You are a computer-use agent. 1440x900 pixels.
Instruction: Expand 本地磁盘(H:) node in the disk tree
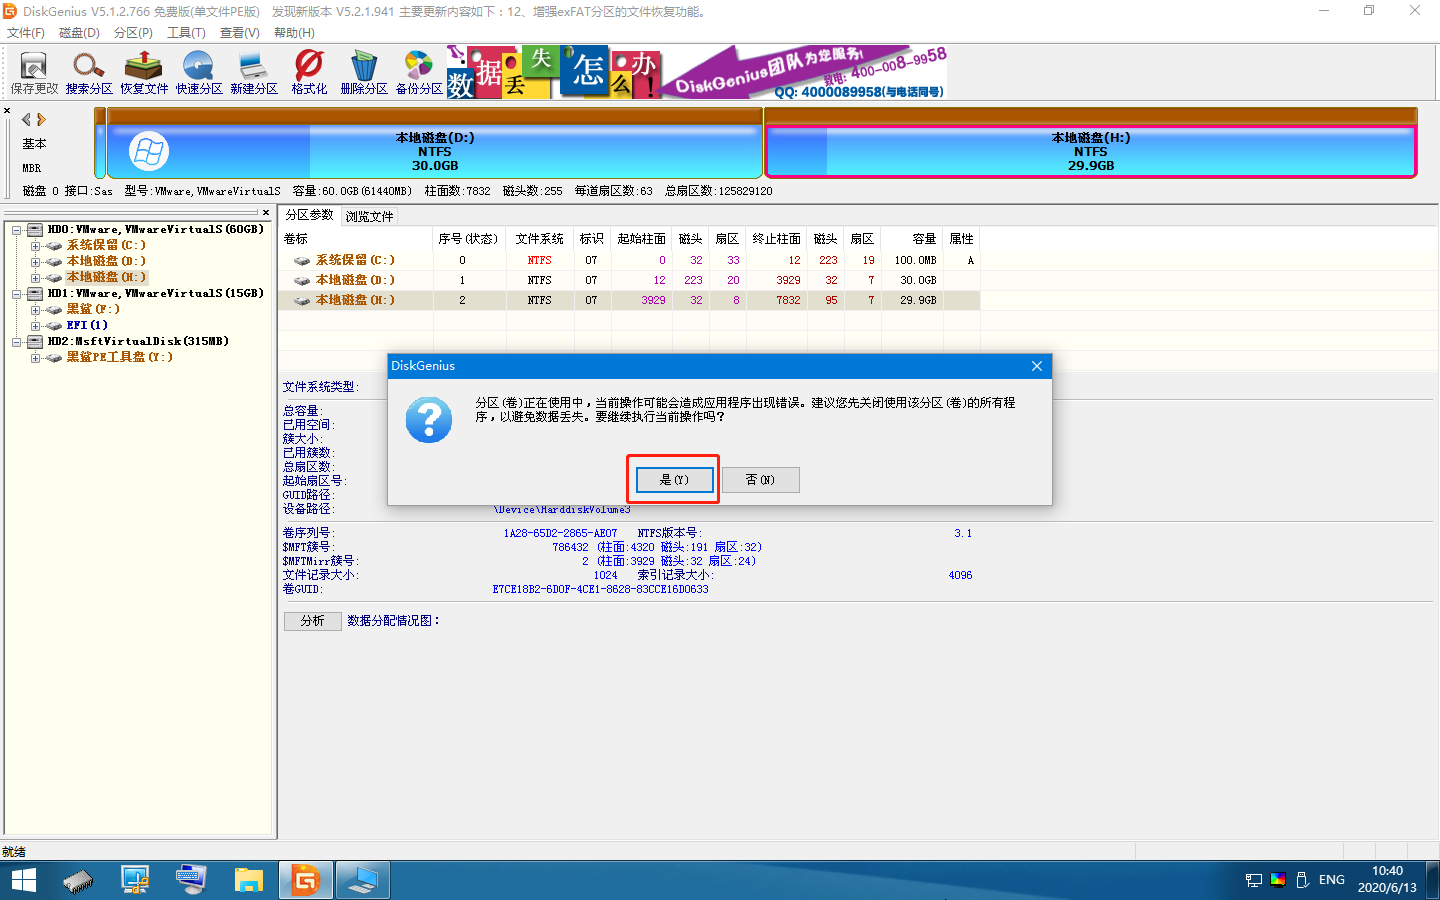pos(36,278)
